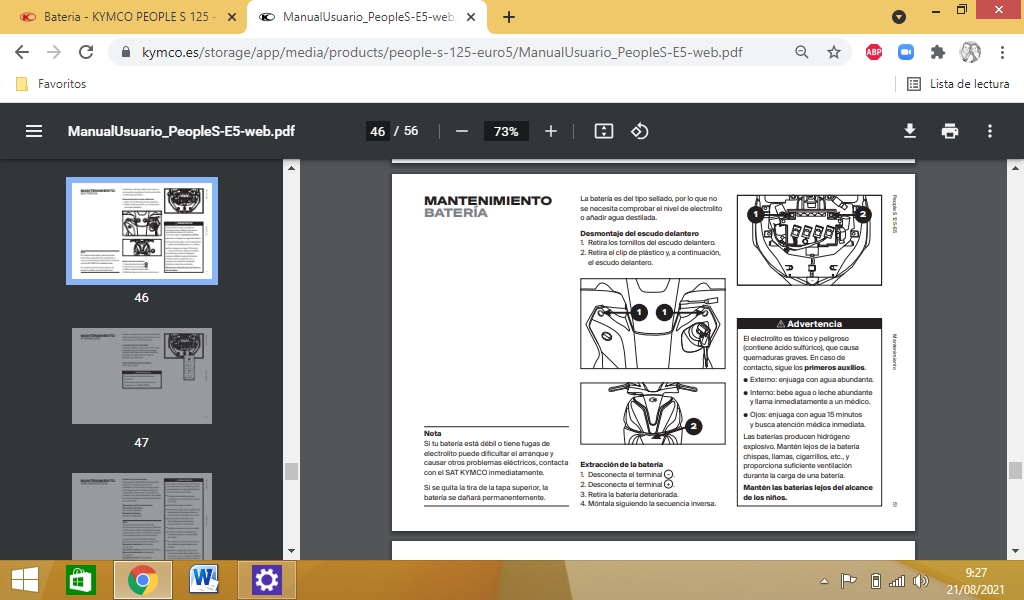The width and height of the screenshot is (1024, 600).
Task: Open PDF viewer more actions menu
Action: (x=990, y=131)
